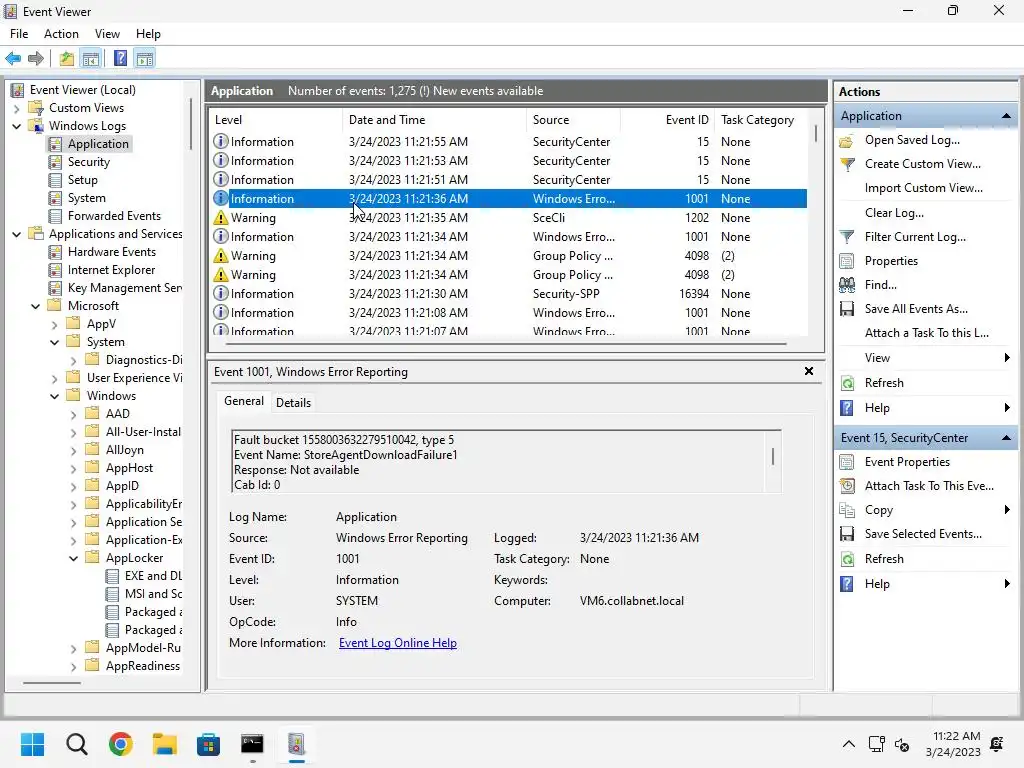Screen dimensions: 1024x768
Task: Click the event list horizontal scrollbar
Action: click(x=507, y=342)
